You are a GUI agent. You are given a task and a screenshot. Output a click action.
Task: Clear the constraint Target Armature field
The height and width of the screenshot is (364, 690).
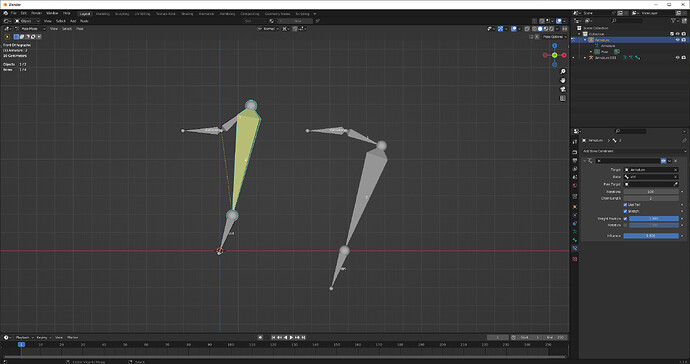[x=675, y=170]
